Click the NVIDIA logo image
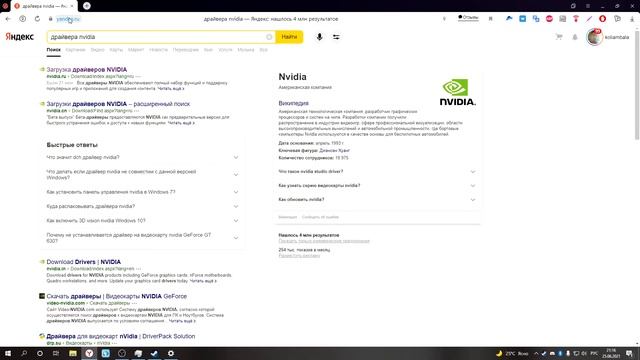This screenshot has width=640, height=360. coord(457,92)
